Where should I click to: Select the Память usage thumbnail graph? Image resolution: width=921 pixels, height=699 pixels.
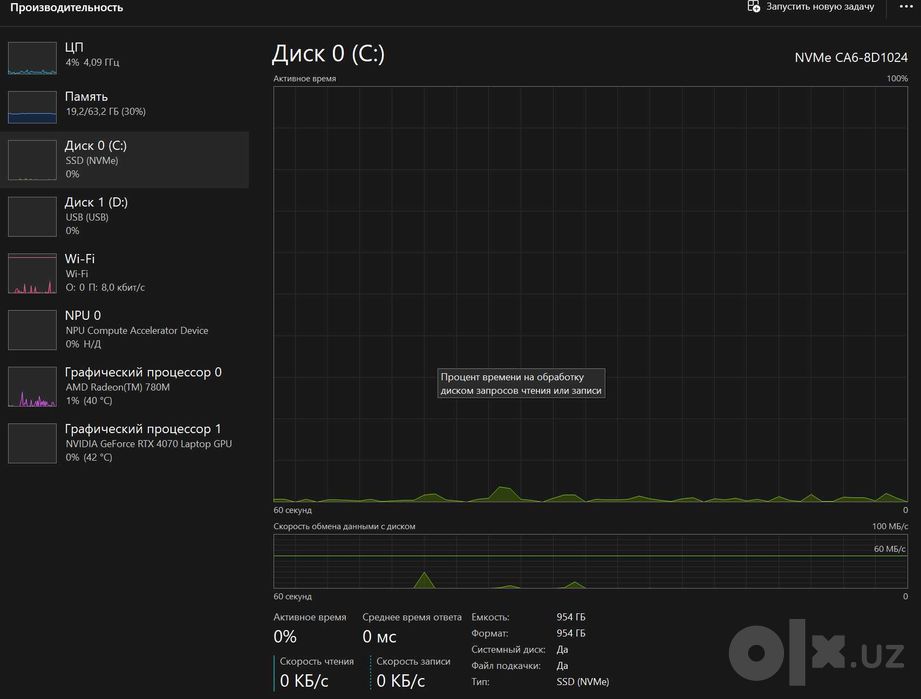(32, 107)
